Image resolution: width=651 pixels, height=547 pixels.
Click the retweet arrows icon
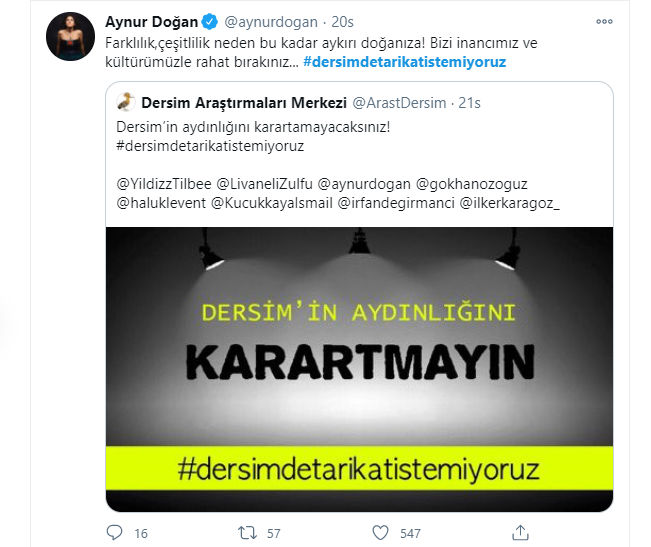247,532
